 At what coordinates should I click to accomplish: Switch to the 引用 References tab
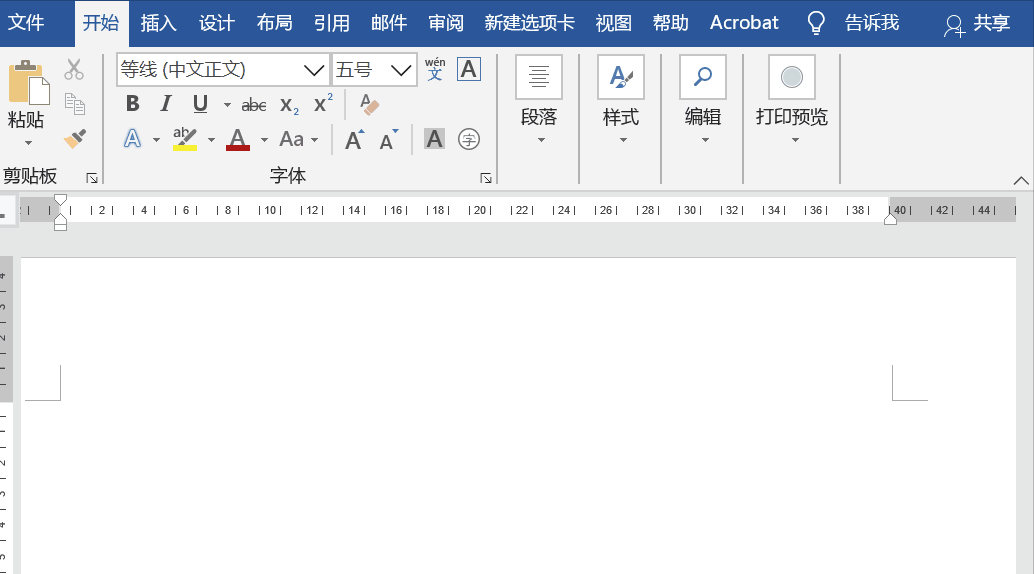332,23
